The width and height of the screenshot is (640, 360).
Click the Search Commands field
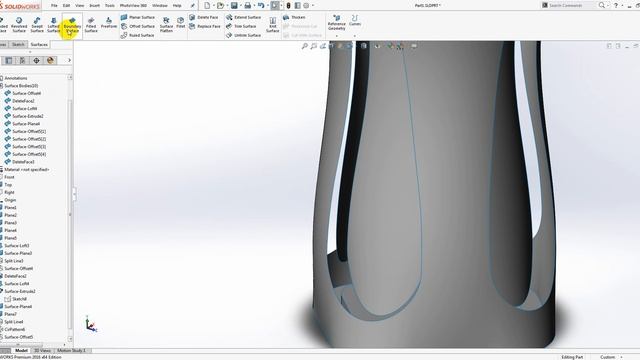coord(570,5)
